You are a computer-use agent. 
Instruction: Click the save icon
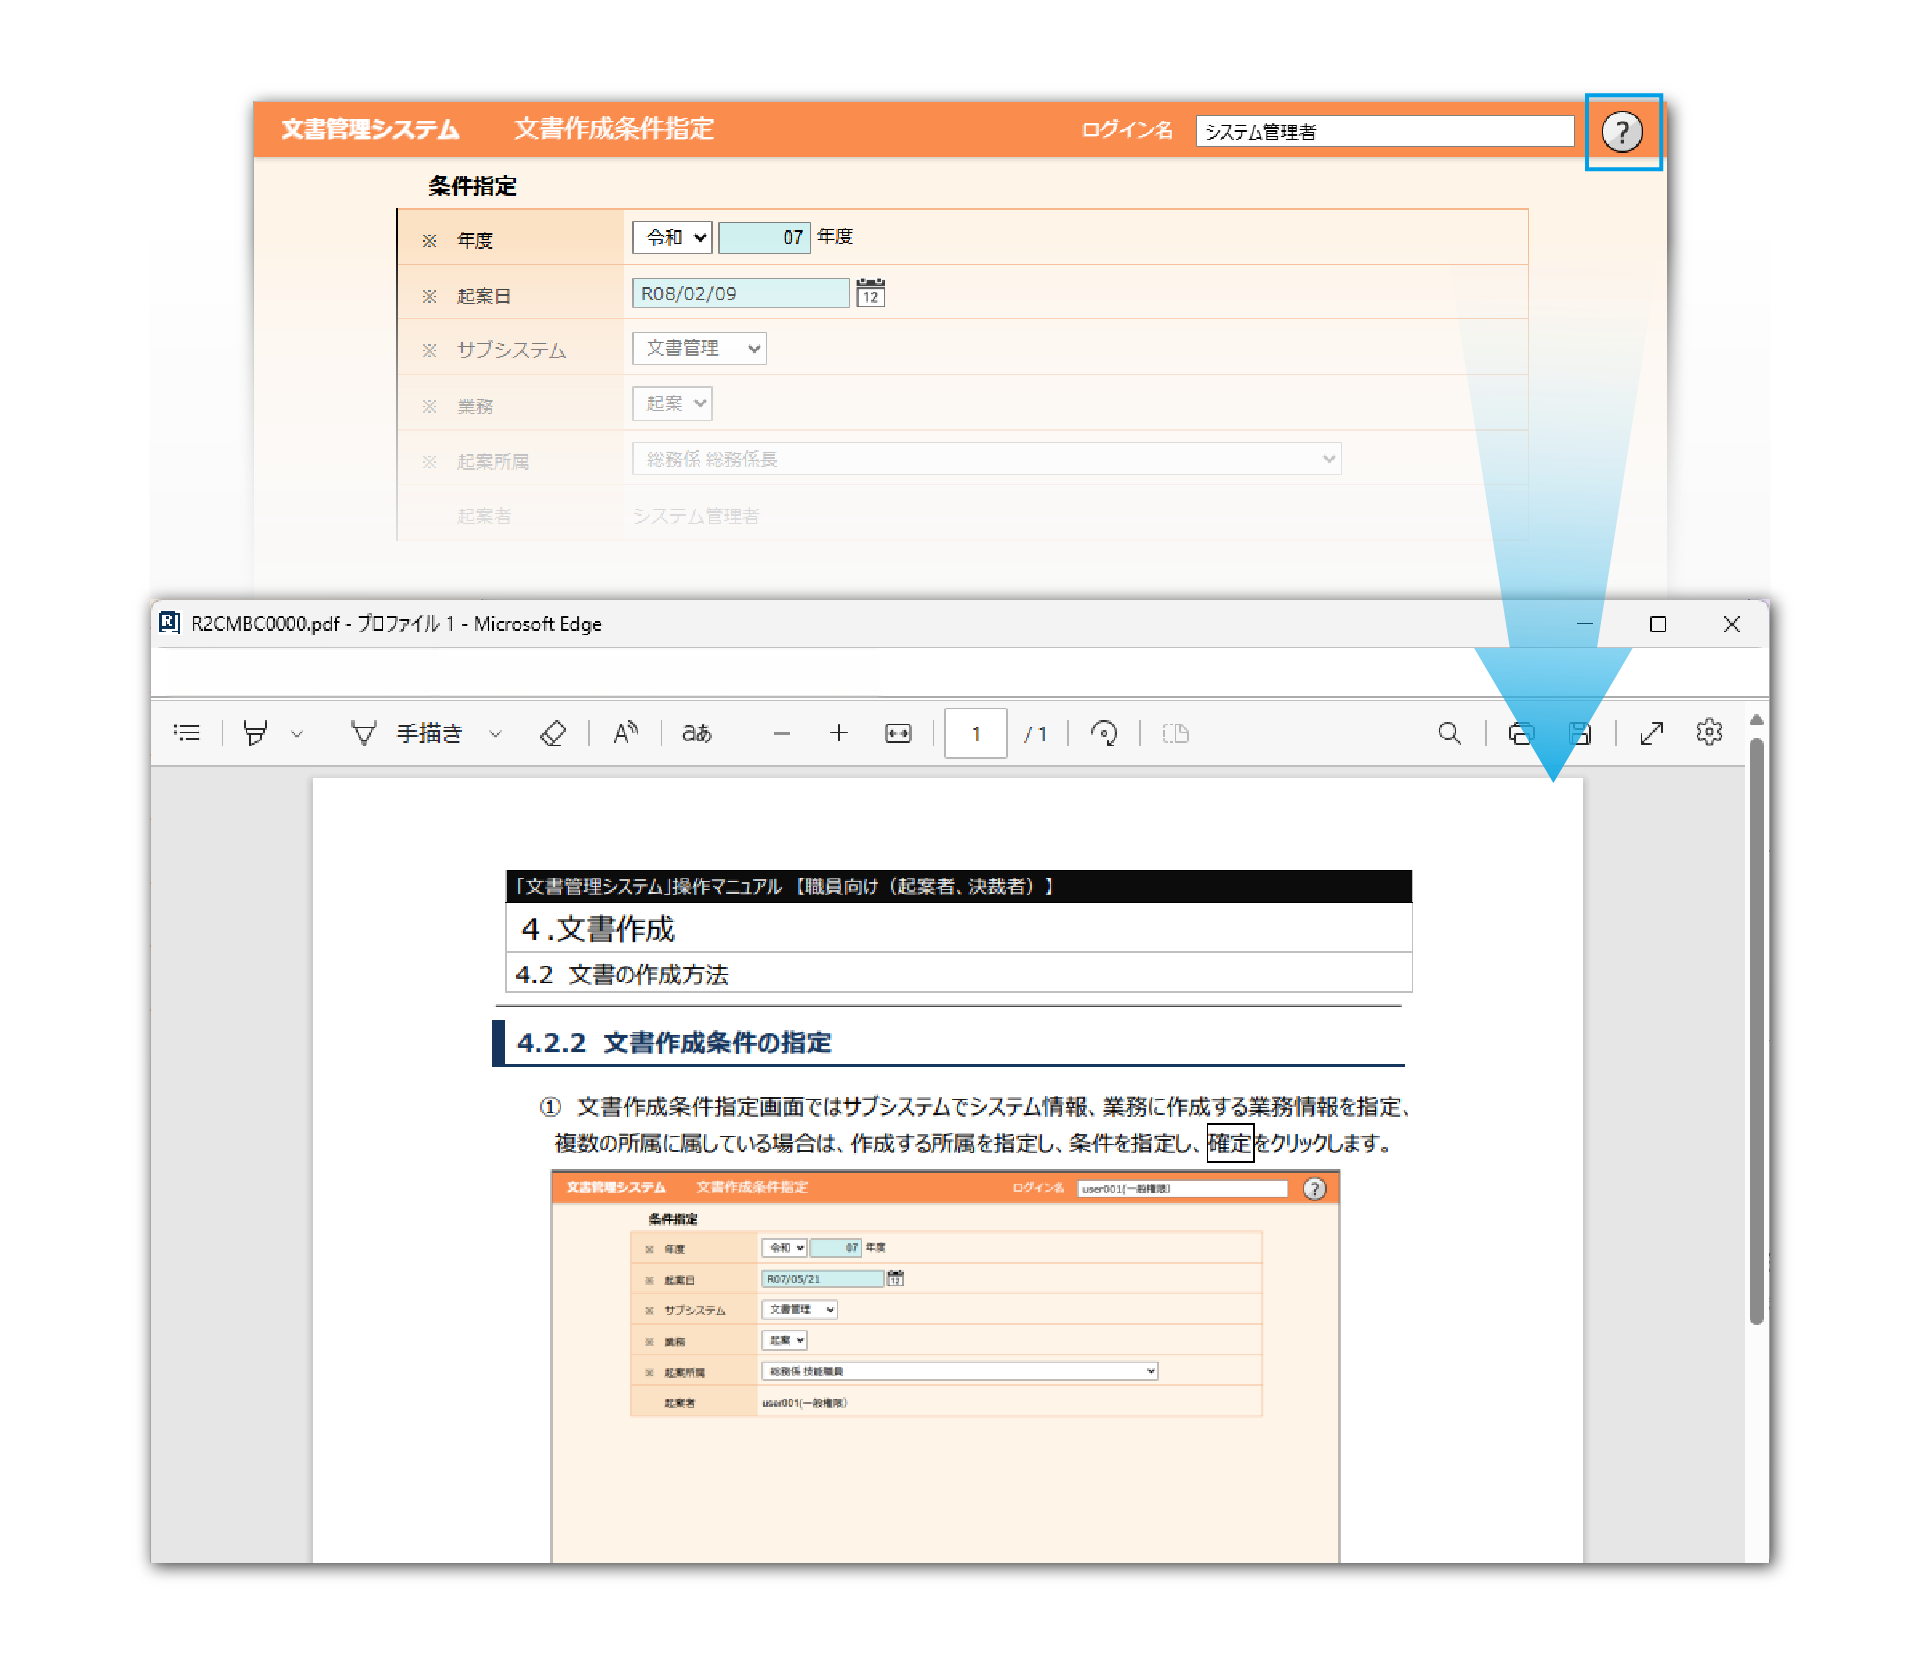(x=1579, y=733)
